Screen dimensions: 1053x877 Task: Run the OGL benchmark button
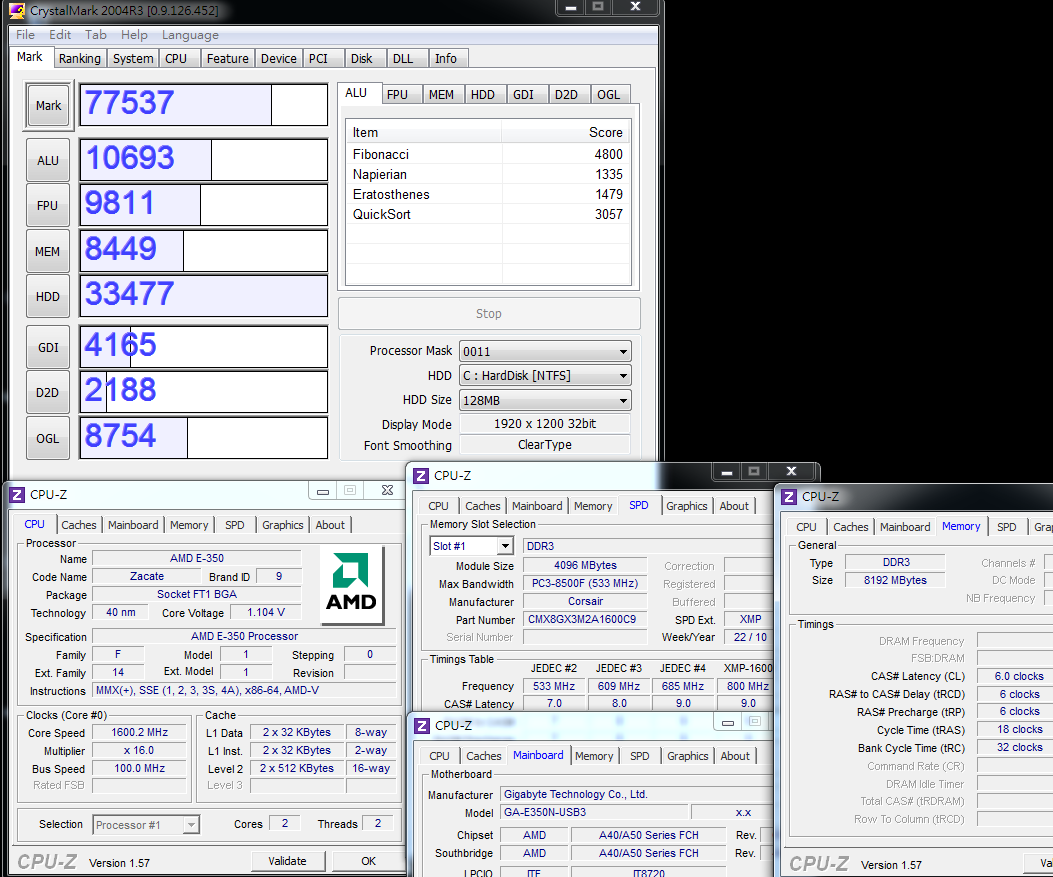(48, 438)
